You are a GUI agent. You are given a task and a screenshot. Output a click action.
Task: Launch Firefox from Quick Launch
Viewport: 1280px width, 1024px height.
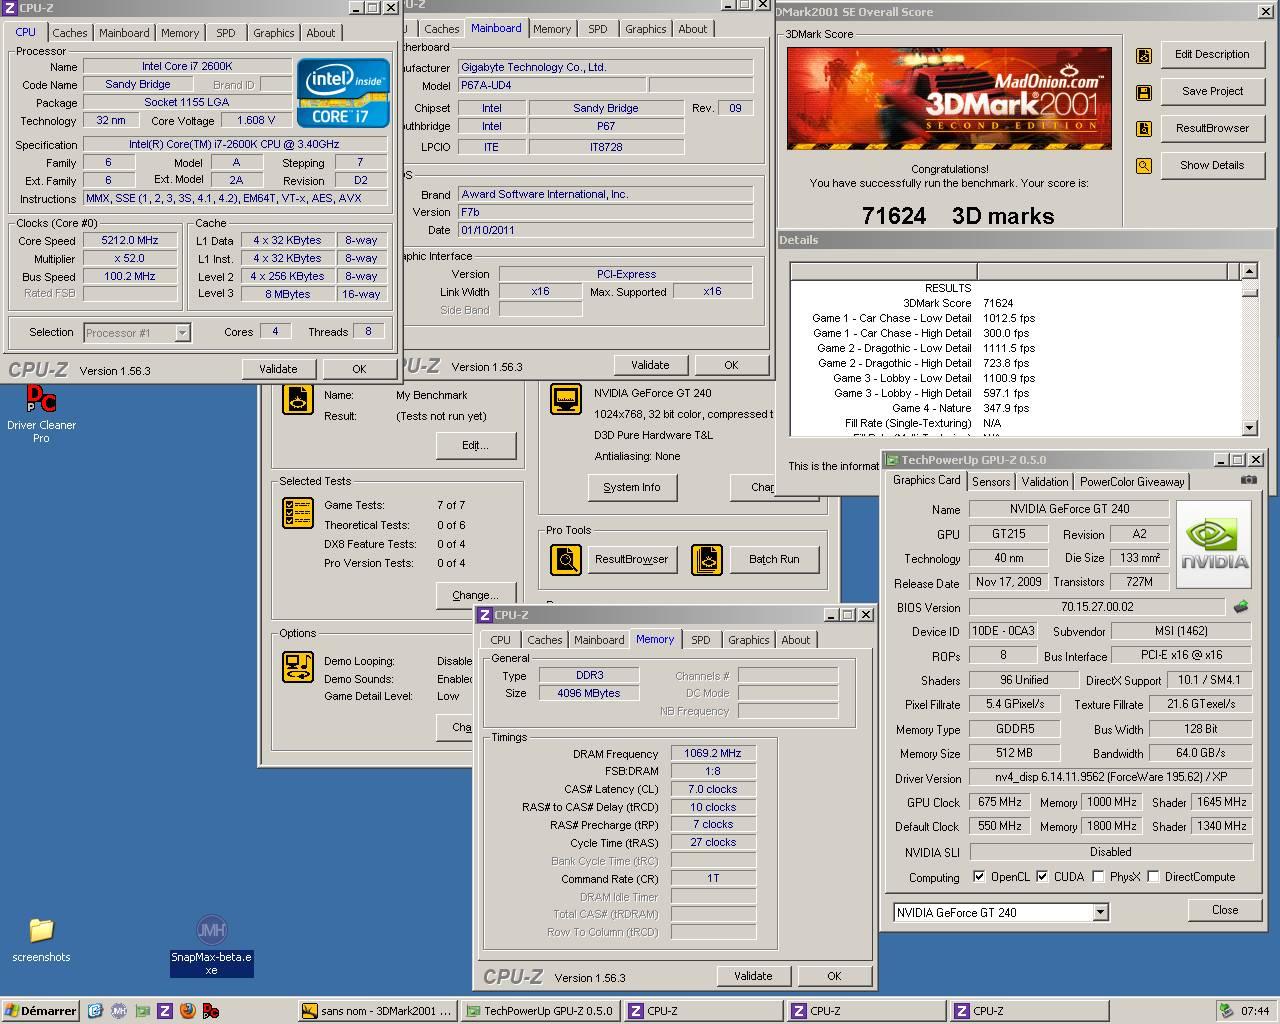click(187, 1011)
